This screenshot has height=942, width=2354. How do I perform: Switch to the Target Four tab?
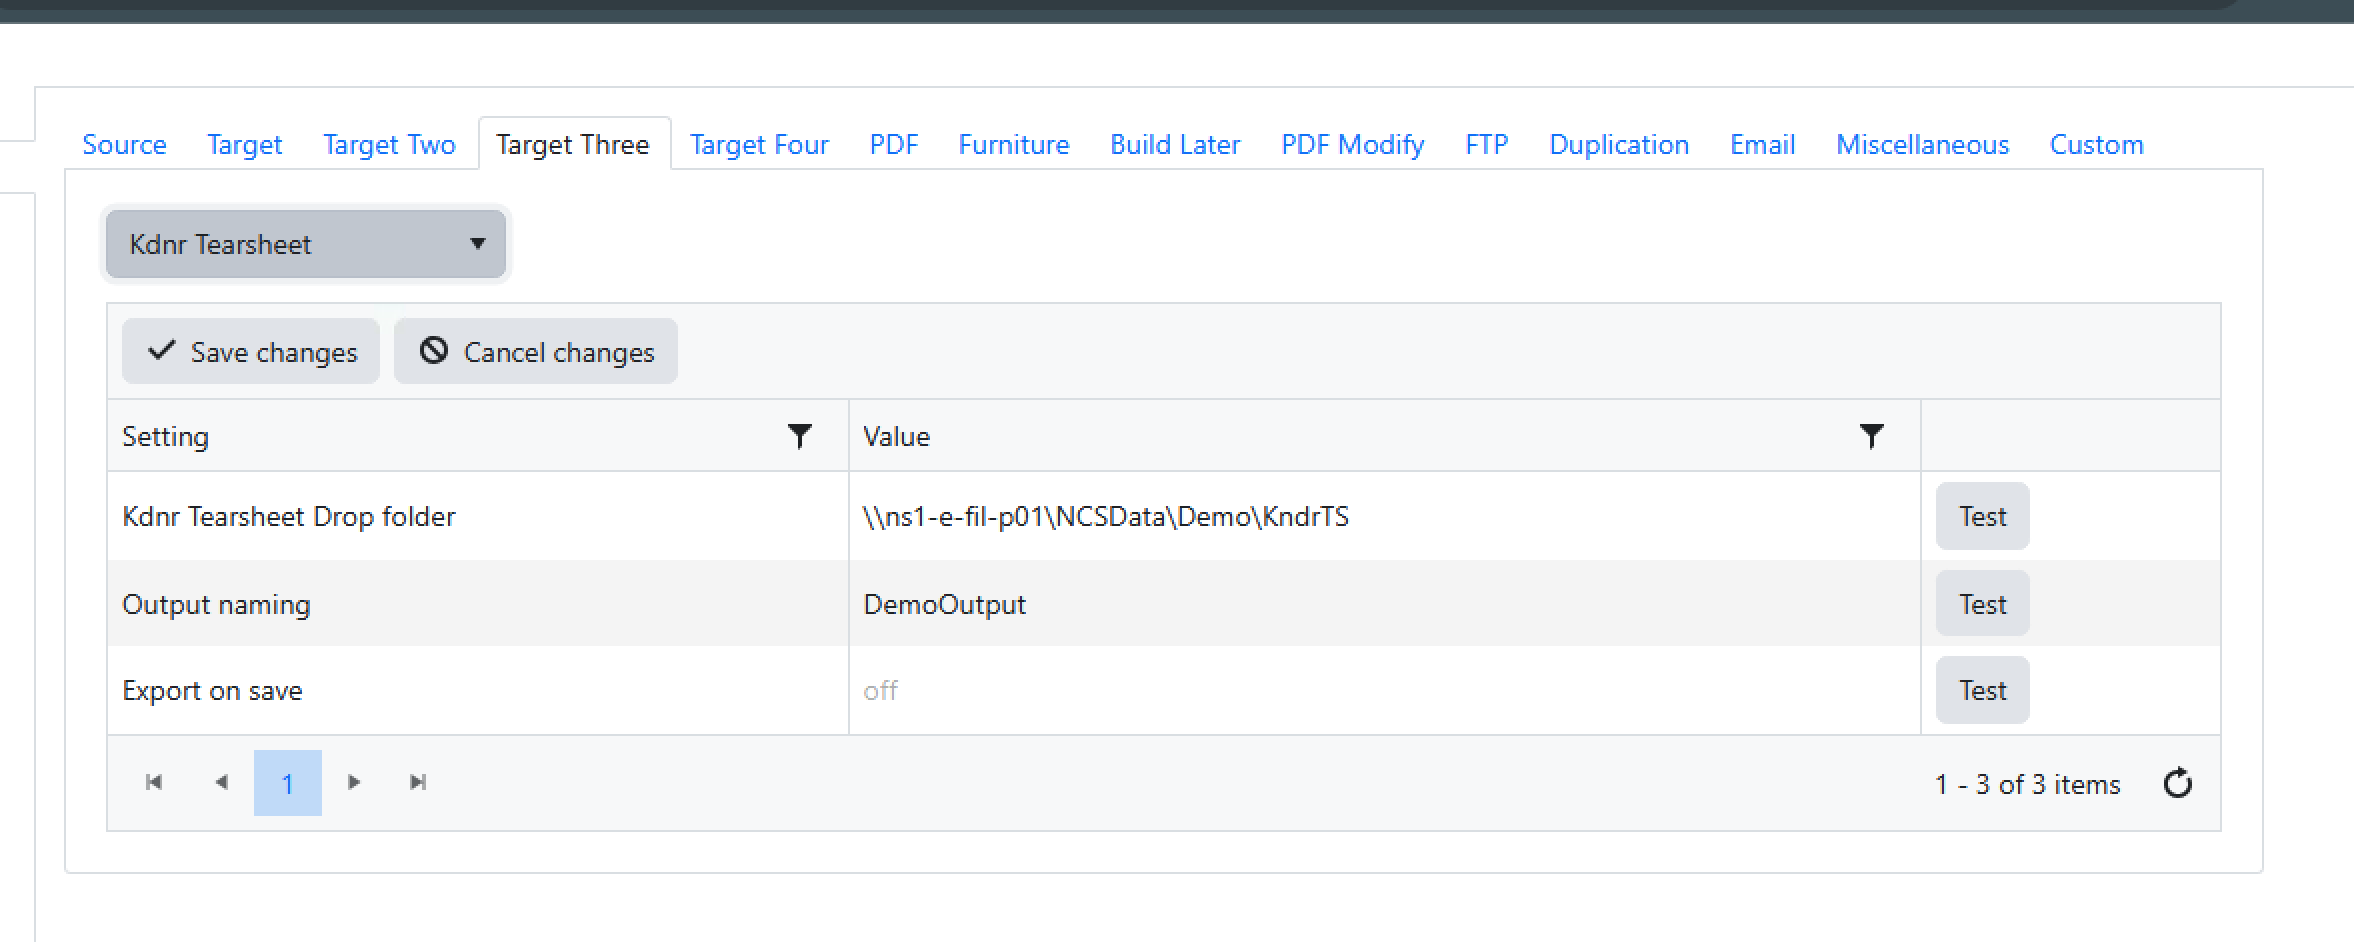759,145
